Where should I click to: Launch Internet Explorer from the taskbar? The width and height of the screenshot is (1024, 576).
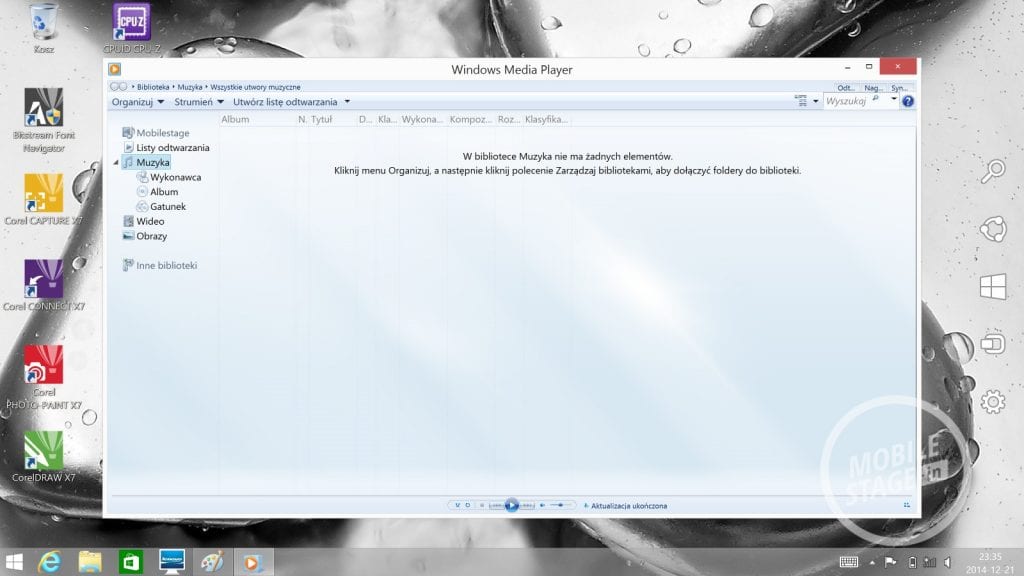click(49, 562)
